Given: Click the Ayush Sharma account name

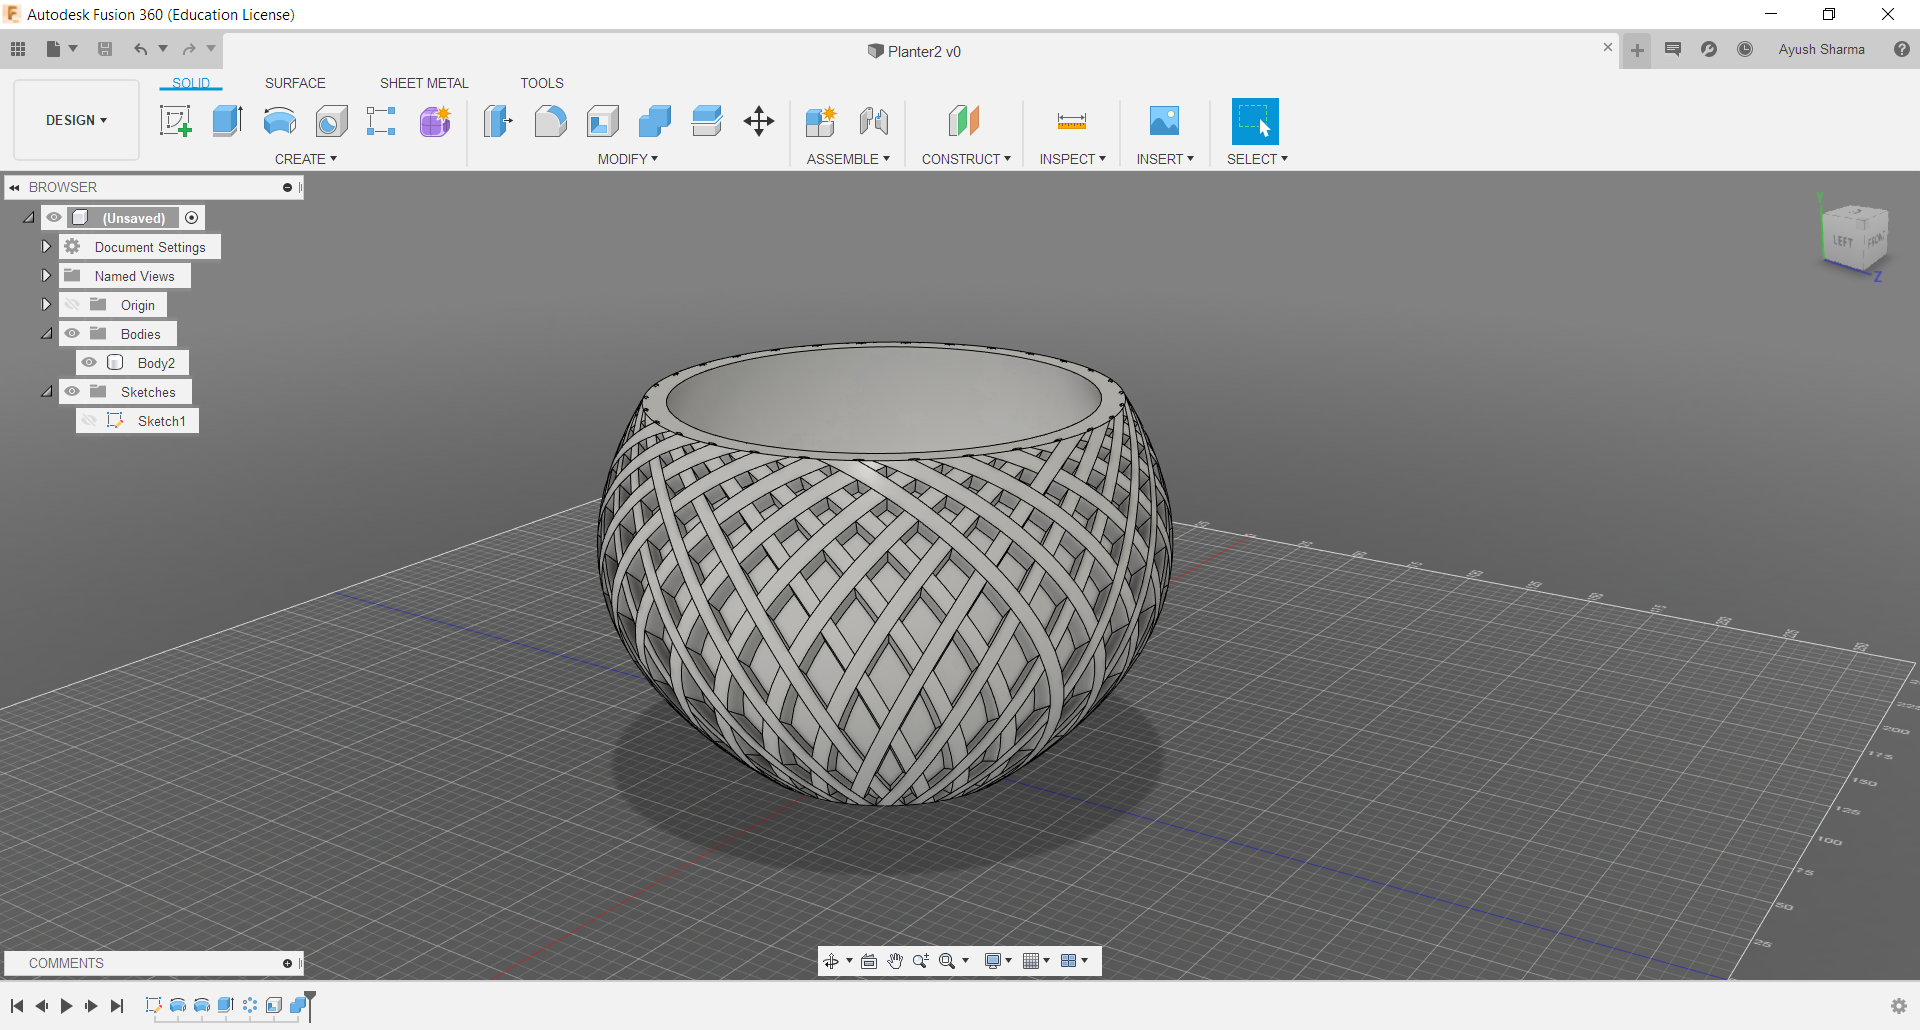Looking at the screenshot, I should click(x=1821, y=49).
